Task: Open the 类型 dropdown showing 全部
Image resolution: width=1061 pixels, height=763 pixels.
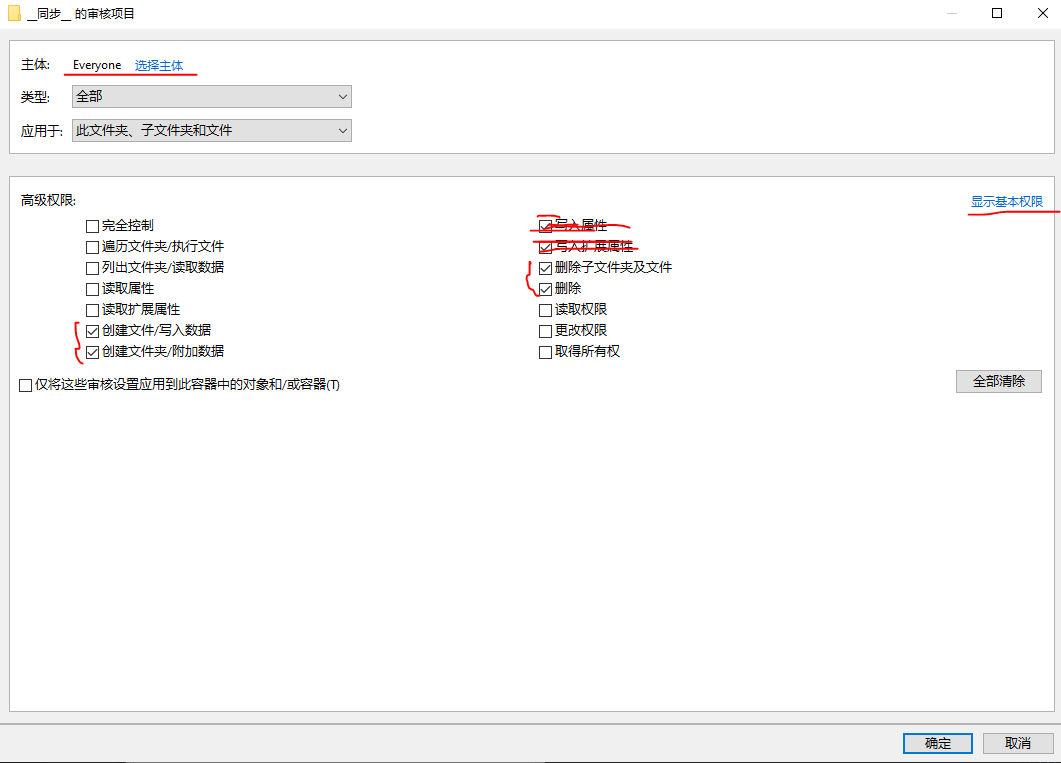Action: (211, 96)
